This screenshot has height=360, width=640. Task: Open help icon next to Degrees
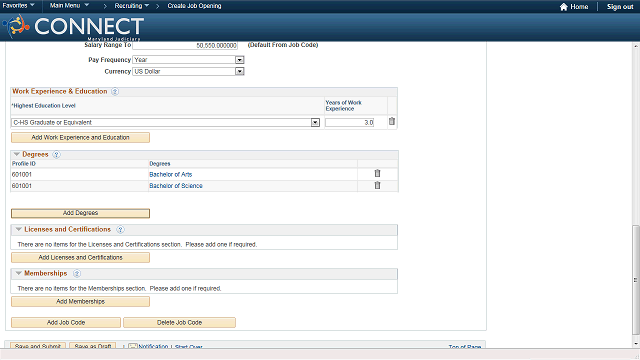[57, 155]
